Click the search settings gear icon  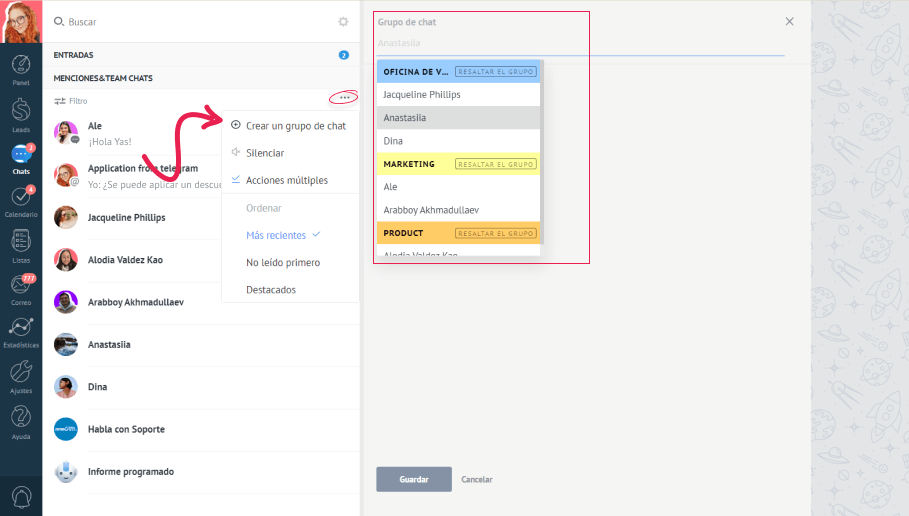pyautogui.click(x=343, y=21)
